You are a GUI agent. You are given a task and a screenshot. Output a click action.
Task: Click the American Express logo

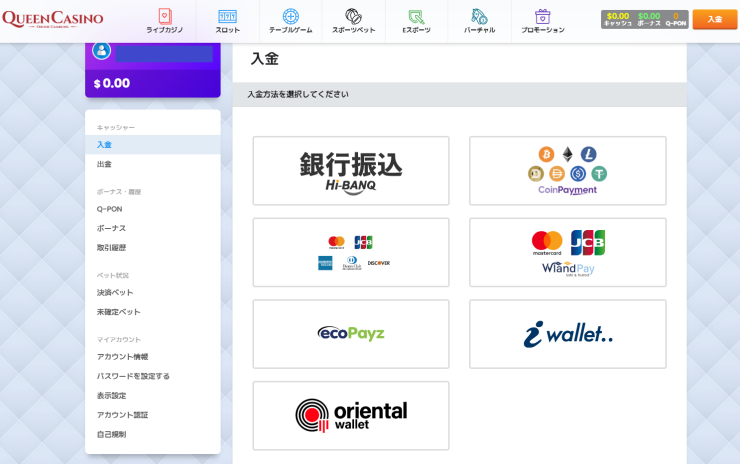325,263
